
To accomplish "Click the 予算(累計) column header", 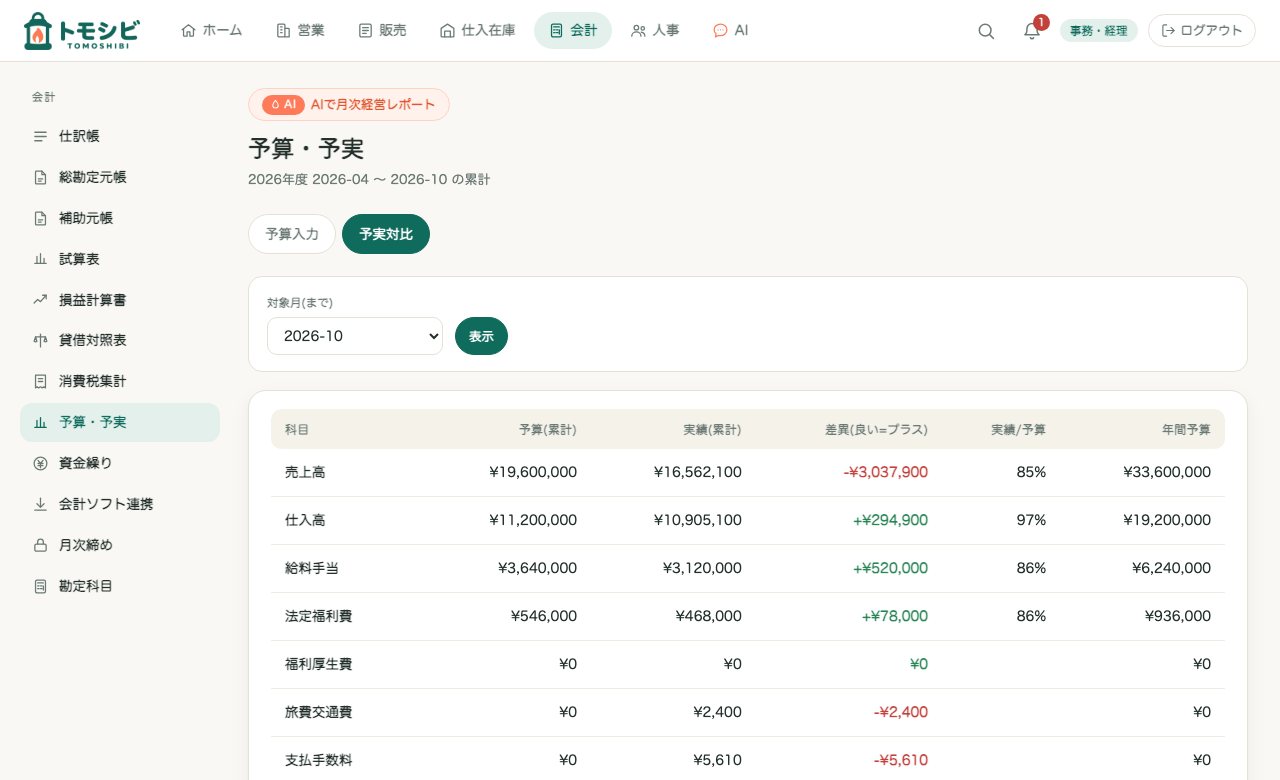I will tap(547, 429).
